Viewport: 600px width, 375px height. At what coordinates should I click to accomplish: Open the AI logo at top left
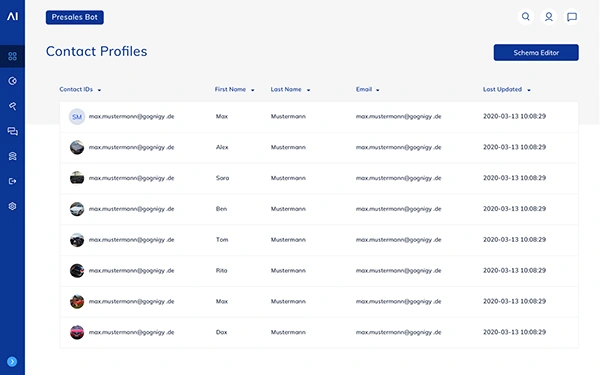pos(12,16)
